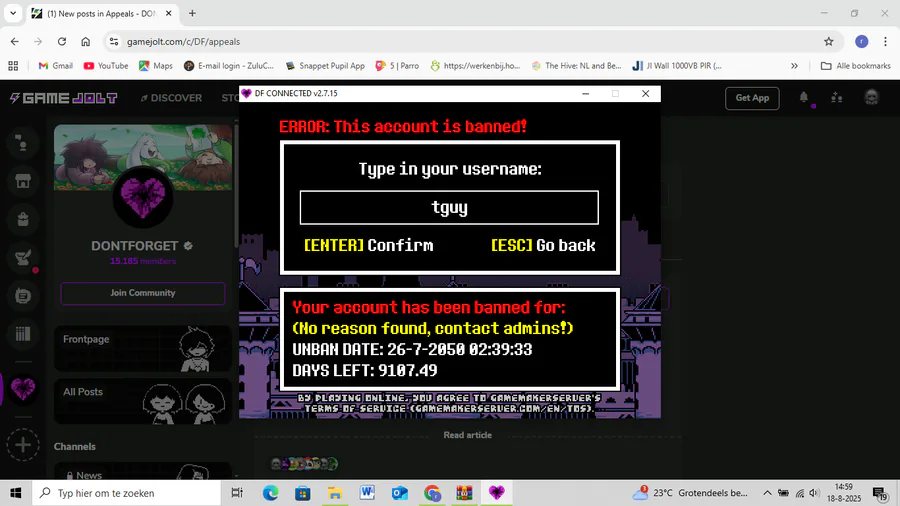
Task: Open Outlook from the taskbar
Action: pyautogui.click(x=399, y=493)
